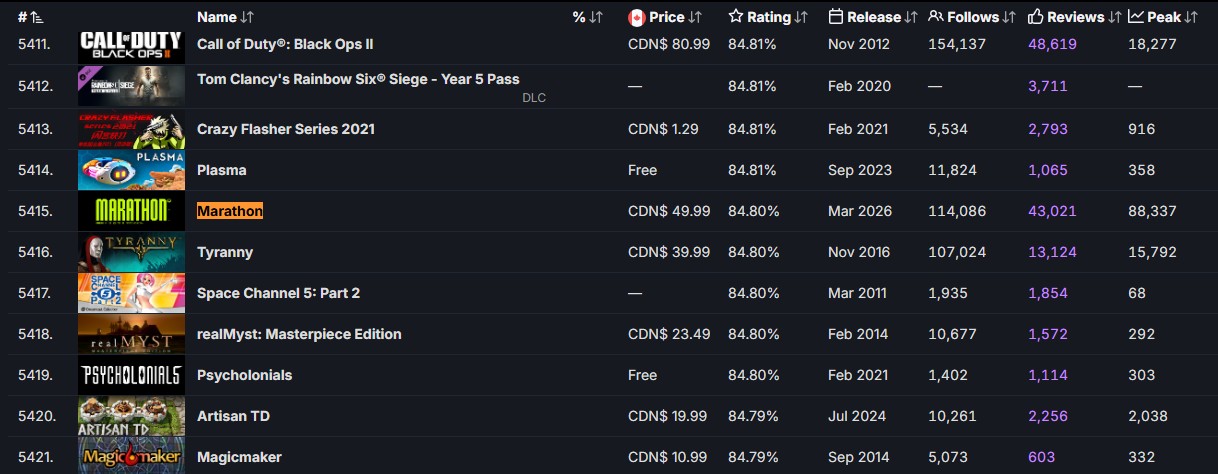
Task: Click the 603 reviews link for Magicmaker
Action: point(1041,457)
